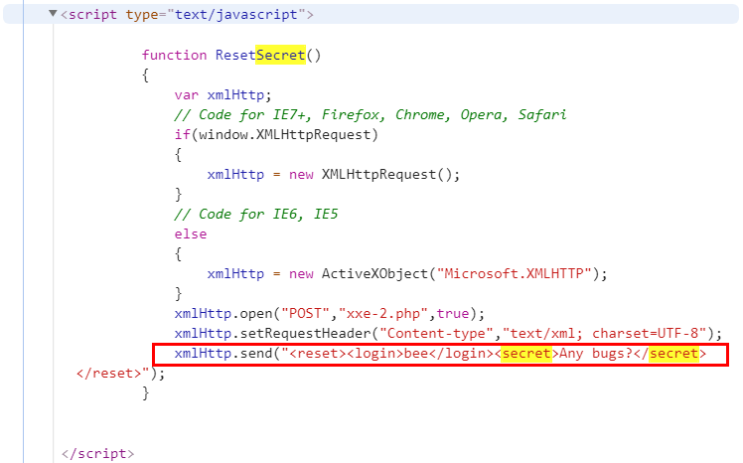
Task: Click the 'else' keyword line
Action: (190, 234)
